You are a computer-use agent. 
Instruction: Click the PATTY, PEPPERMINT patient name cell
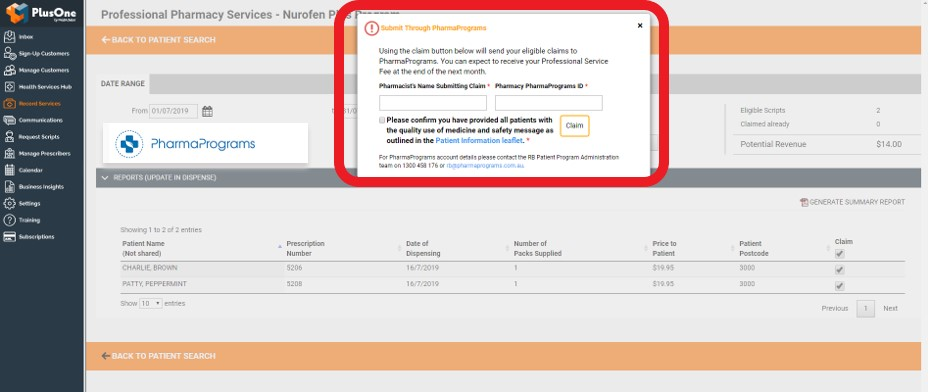point(154,284)
